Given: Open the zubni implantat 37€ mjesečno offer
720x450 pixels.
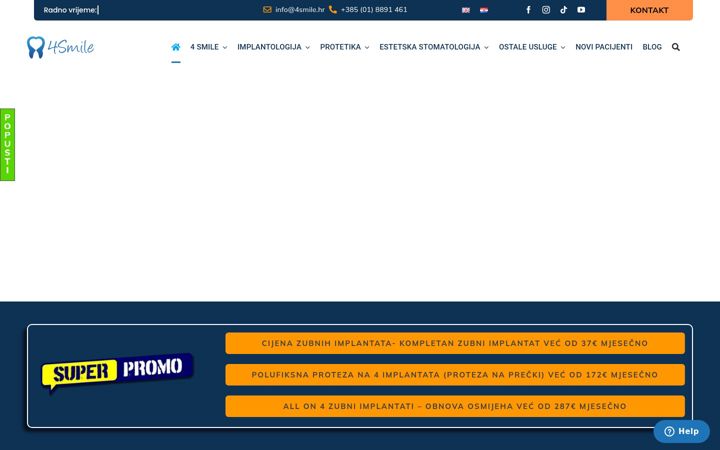Looking at the screenshot, I should [x=455, y=343].
